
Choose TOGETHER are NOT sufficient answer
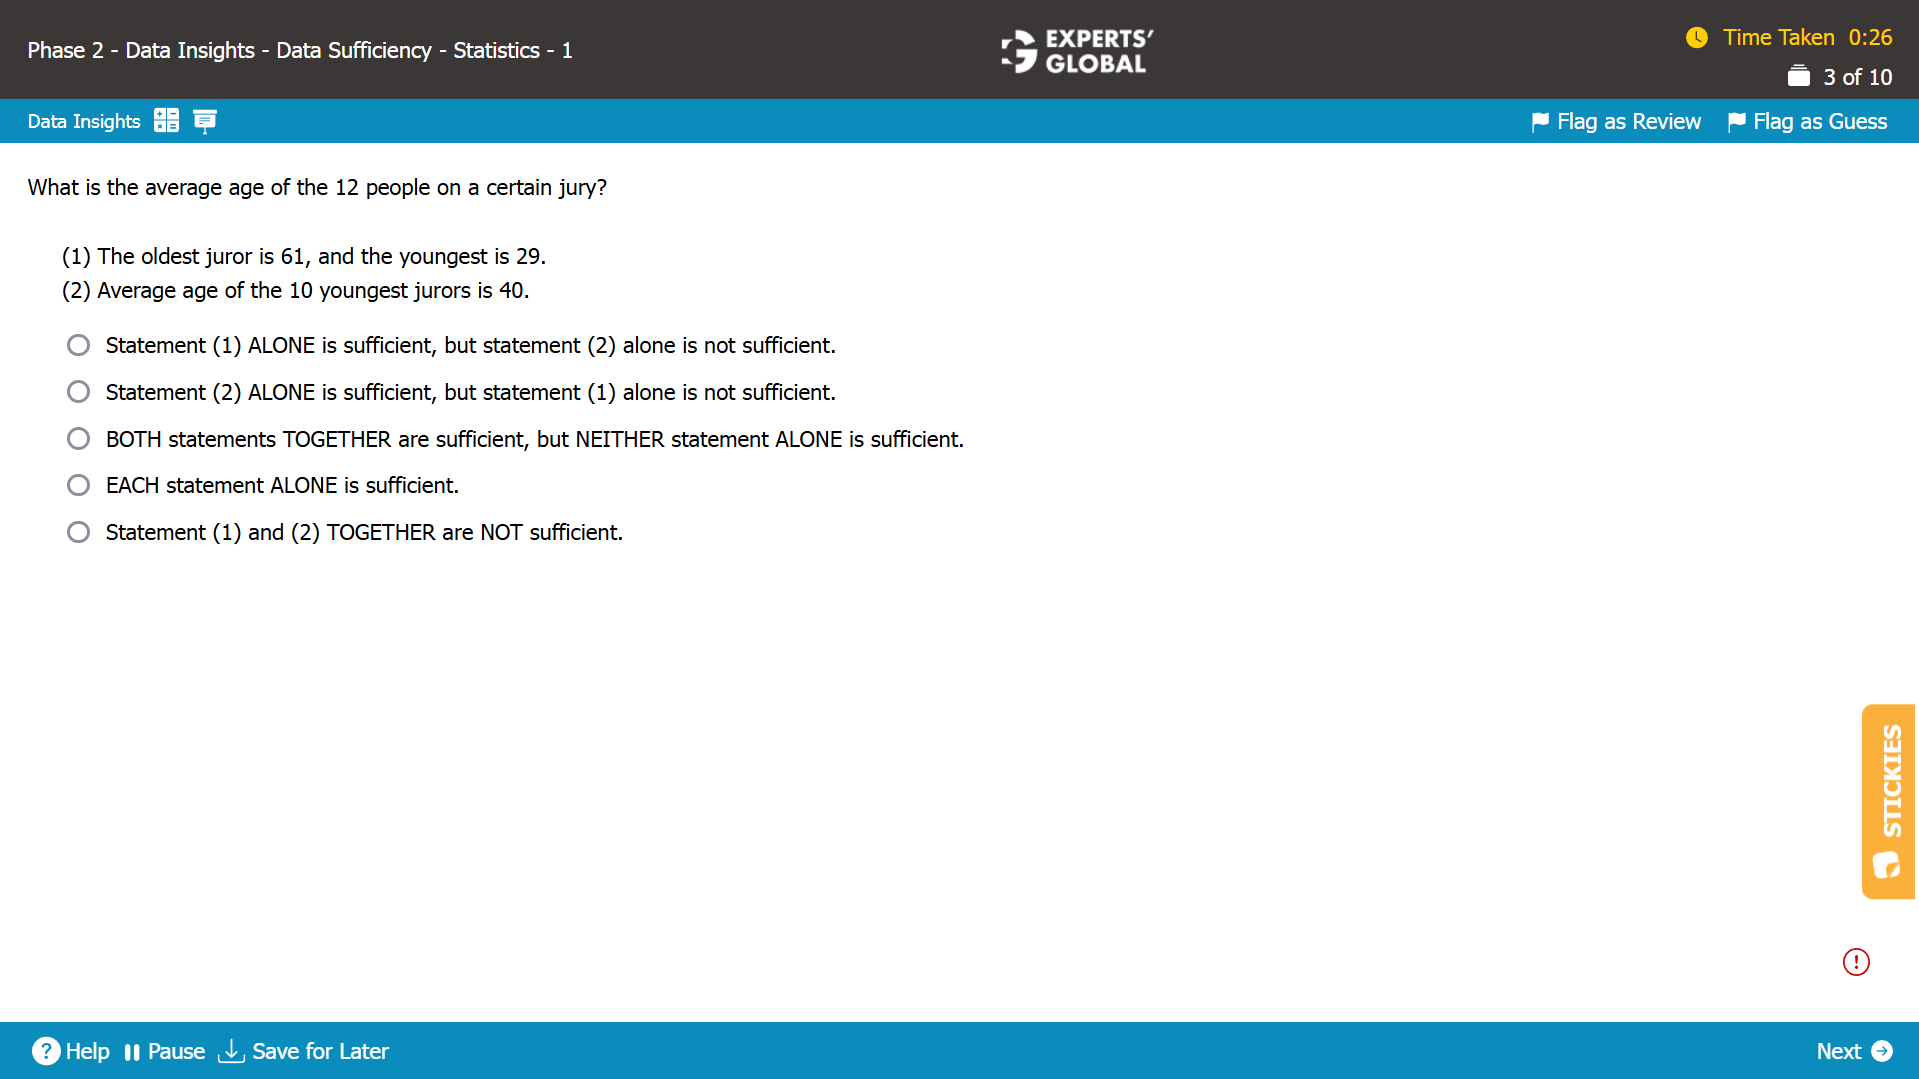click(x=78, y=532)
